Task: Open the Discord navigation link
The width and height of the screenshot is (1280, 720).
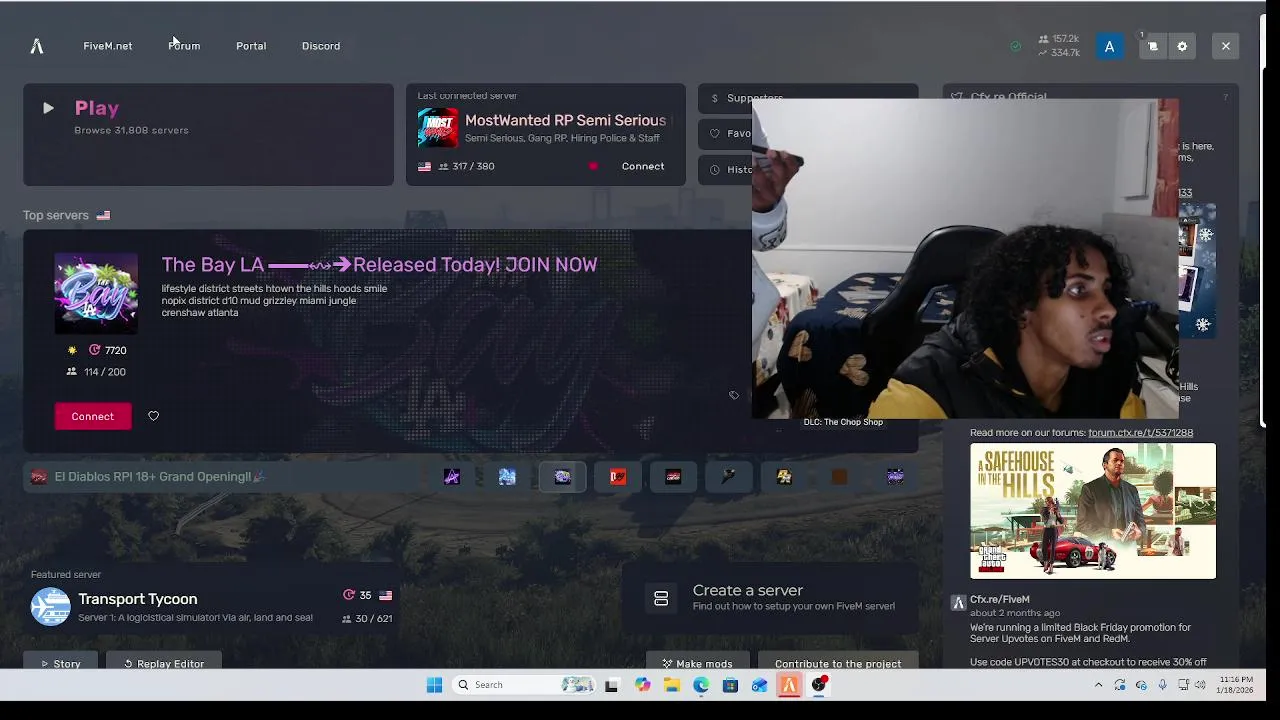Action: (321, 46)
